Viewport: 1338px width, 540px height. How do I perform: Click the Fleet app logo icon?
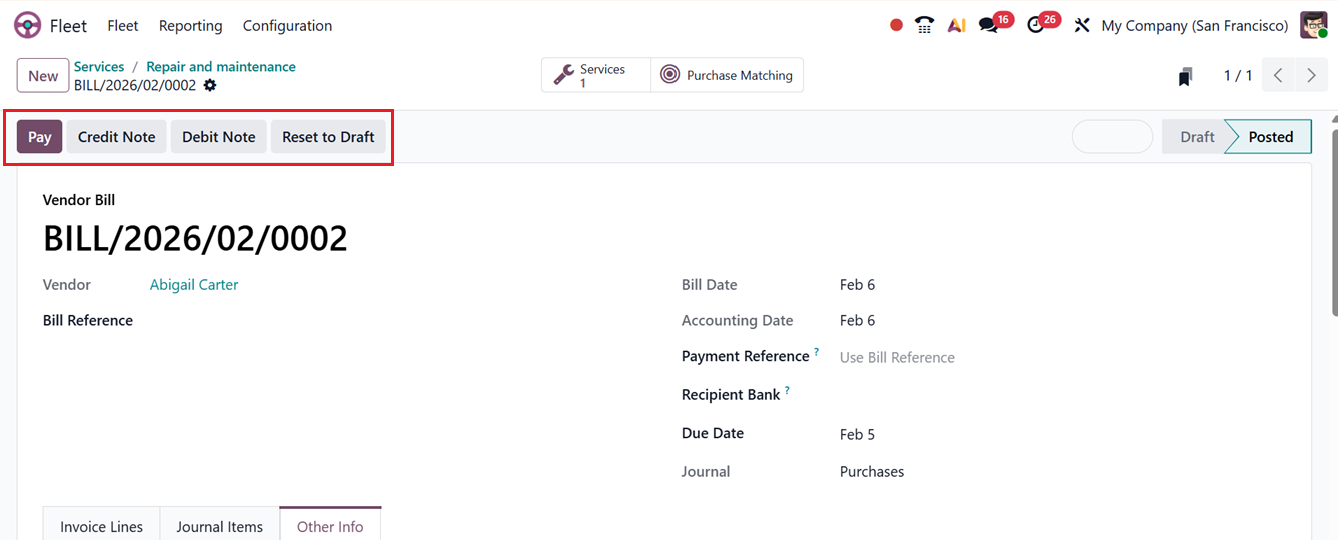click(x=27, y=26)
